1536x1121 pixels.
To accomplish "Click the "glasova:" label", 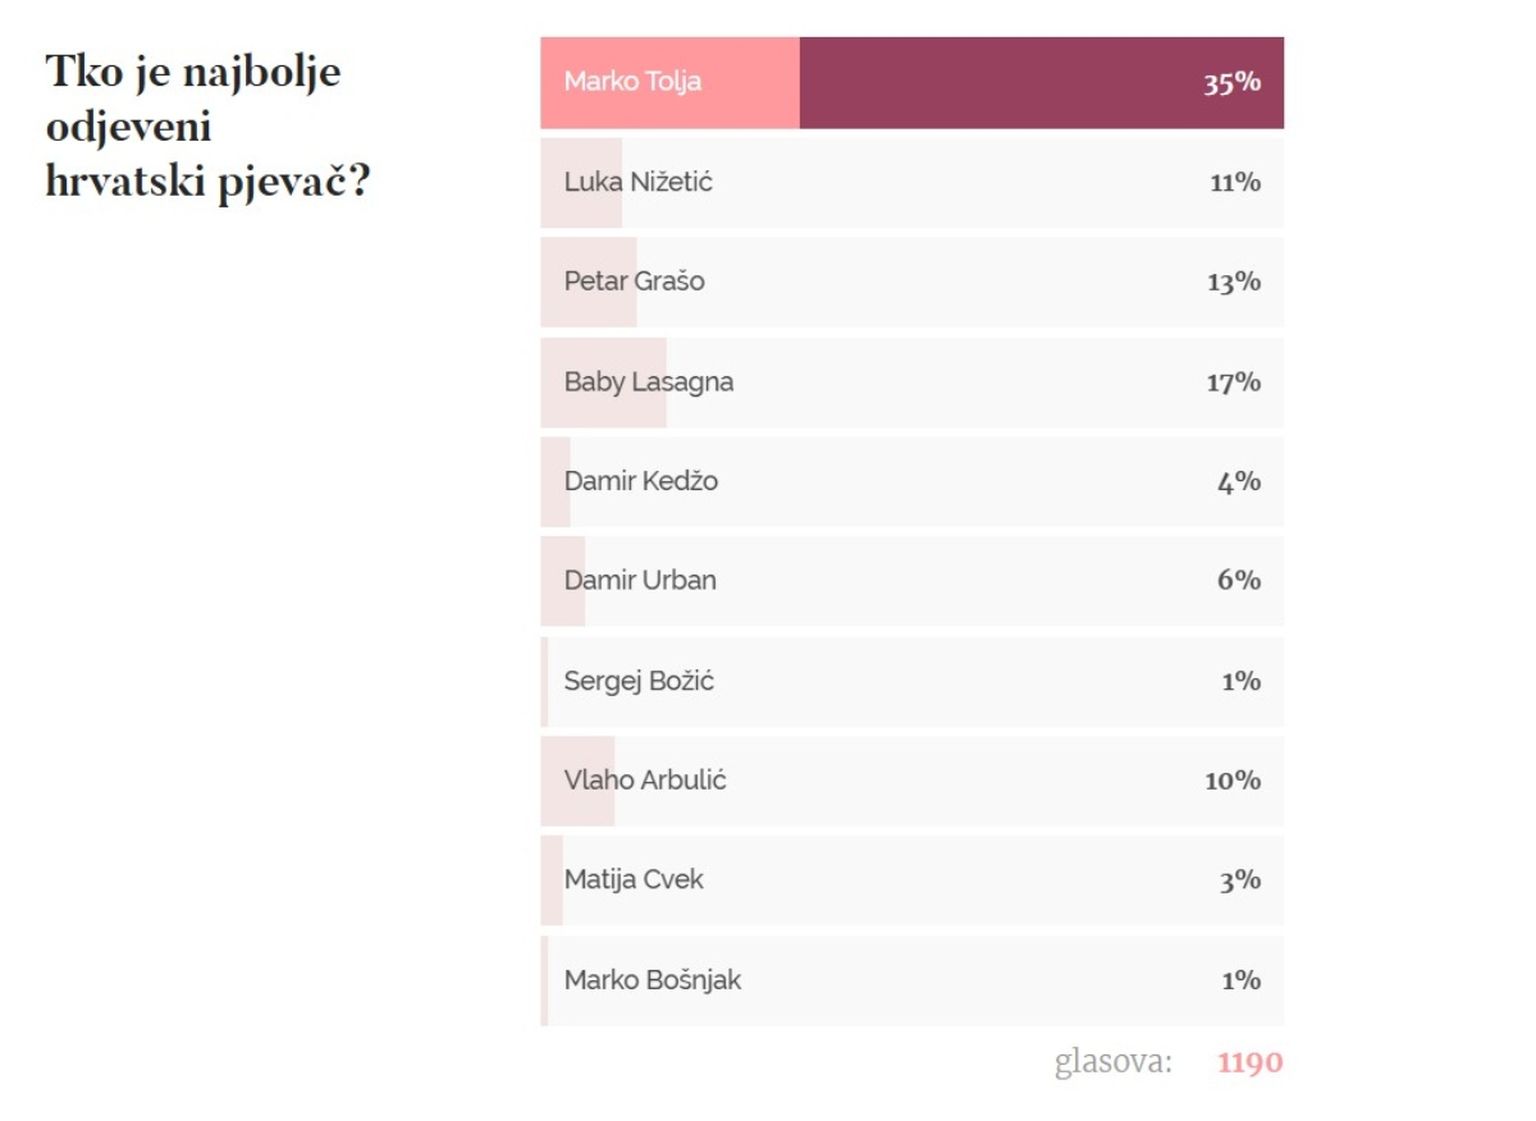I will coord(1113,1061).
